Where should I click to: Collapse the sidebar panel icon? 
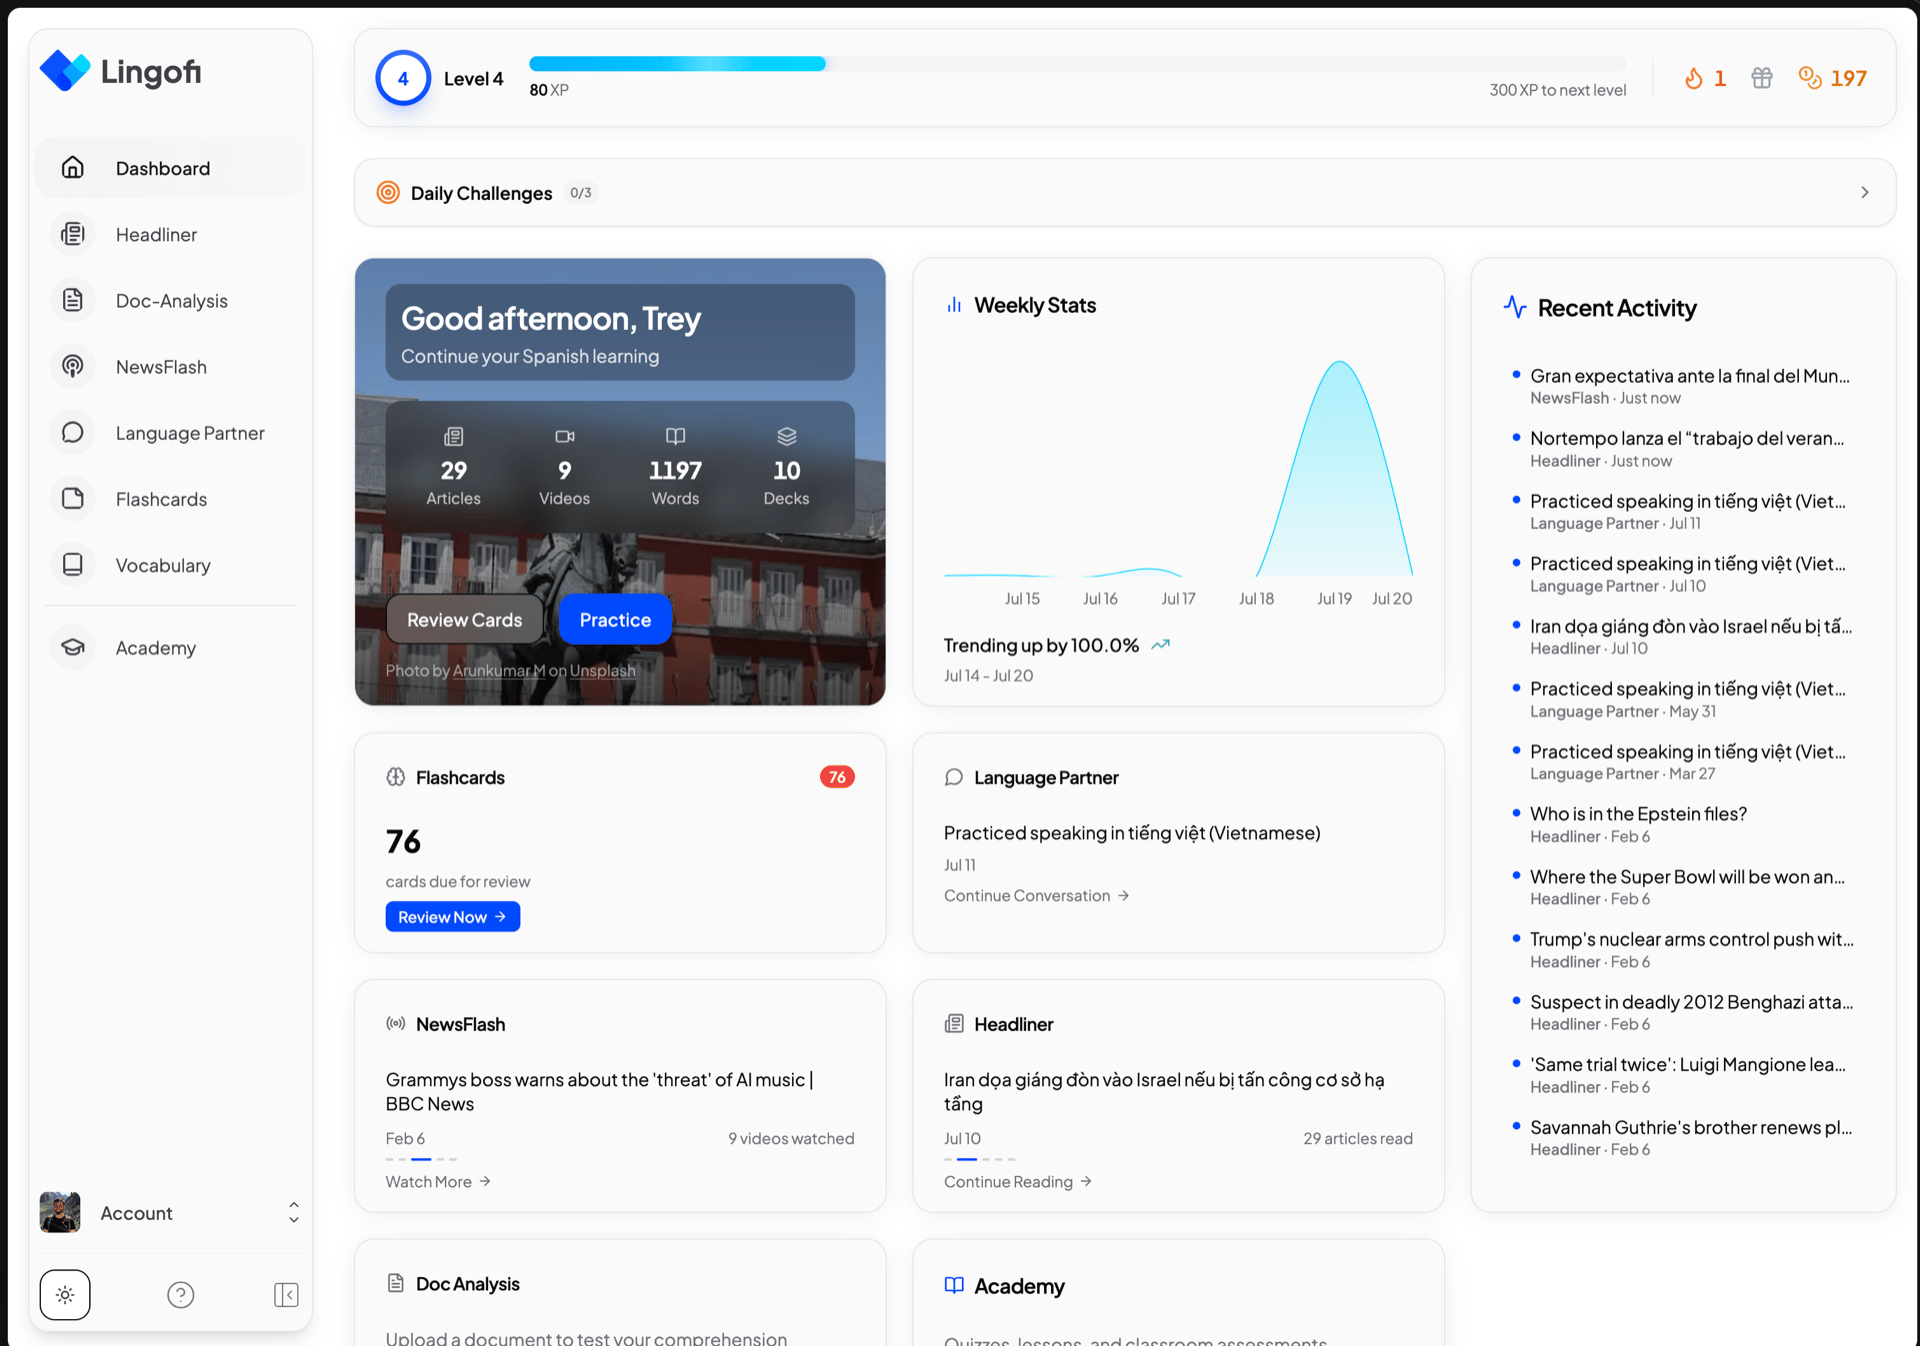[286, 1295]
